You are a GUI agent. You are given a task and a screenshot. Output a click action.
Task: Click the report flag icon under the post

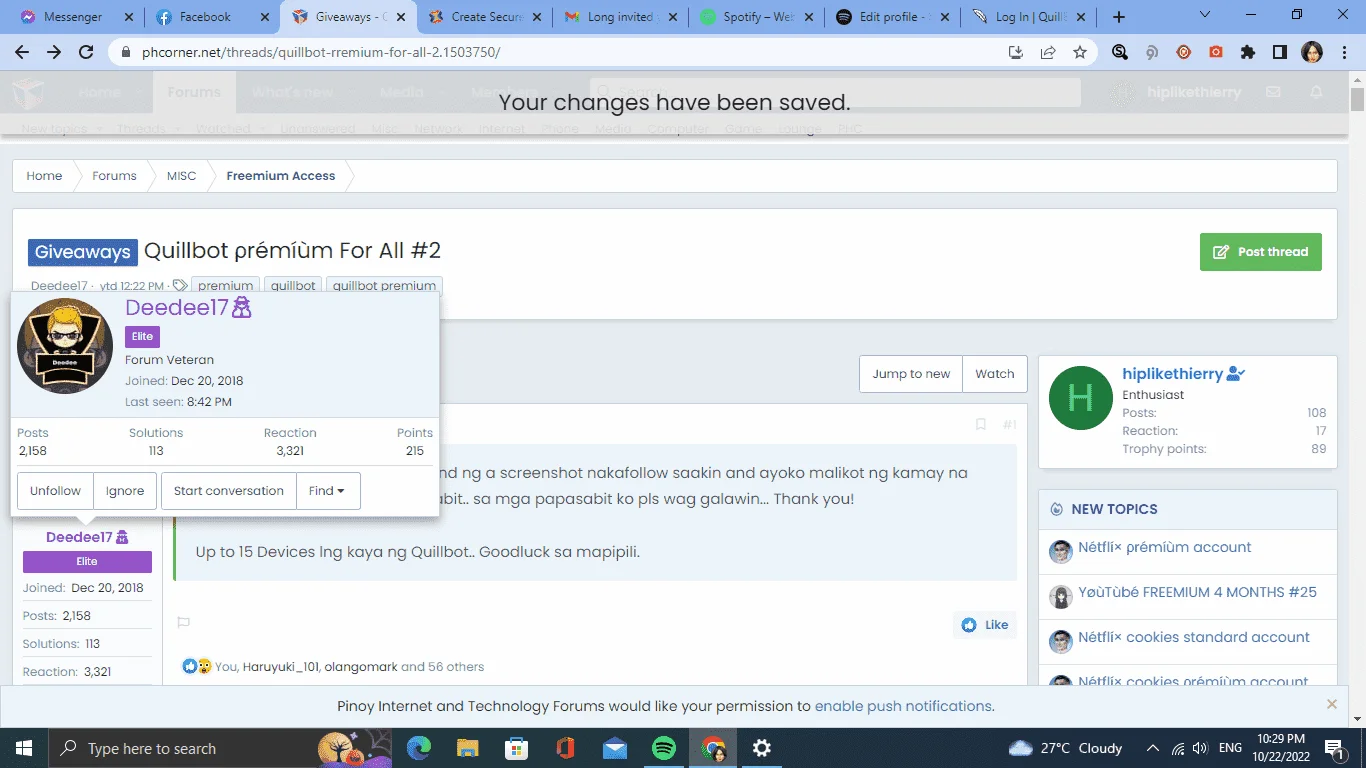click(184, 623)
